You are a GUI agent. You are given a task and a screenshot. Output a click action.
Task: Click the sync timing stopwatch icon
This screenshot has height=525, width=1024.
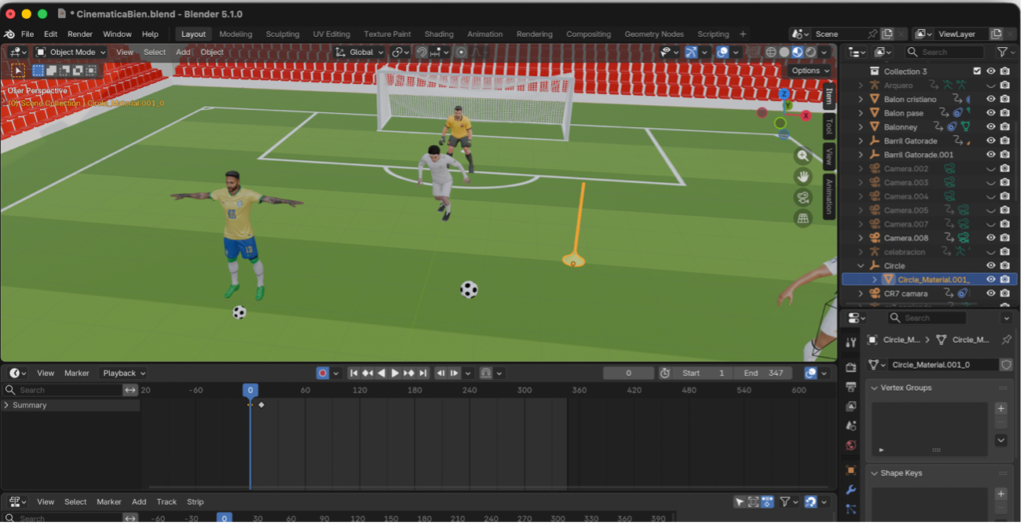(665, 374)
